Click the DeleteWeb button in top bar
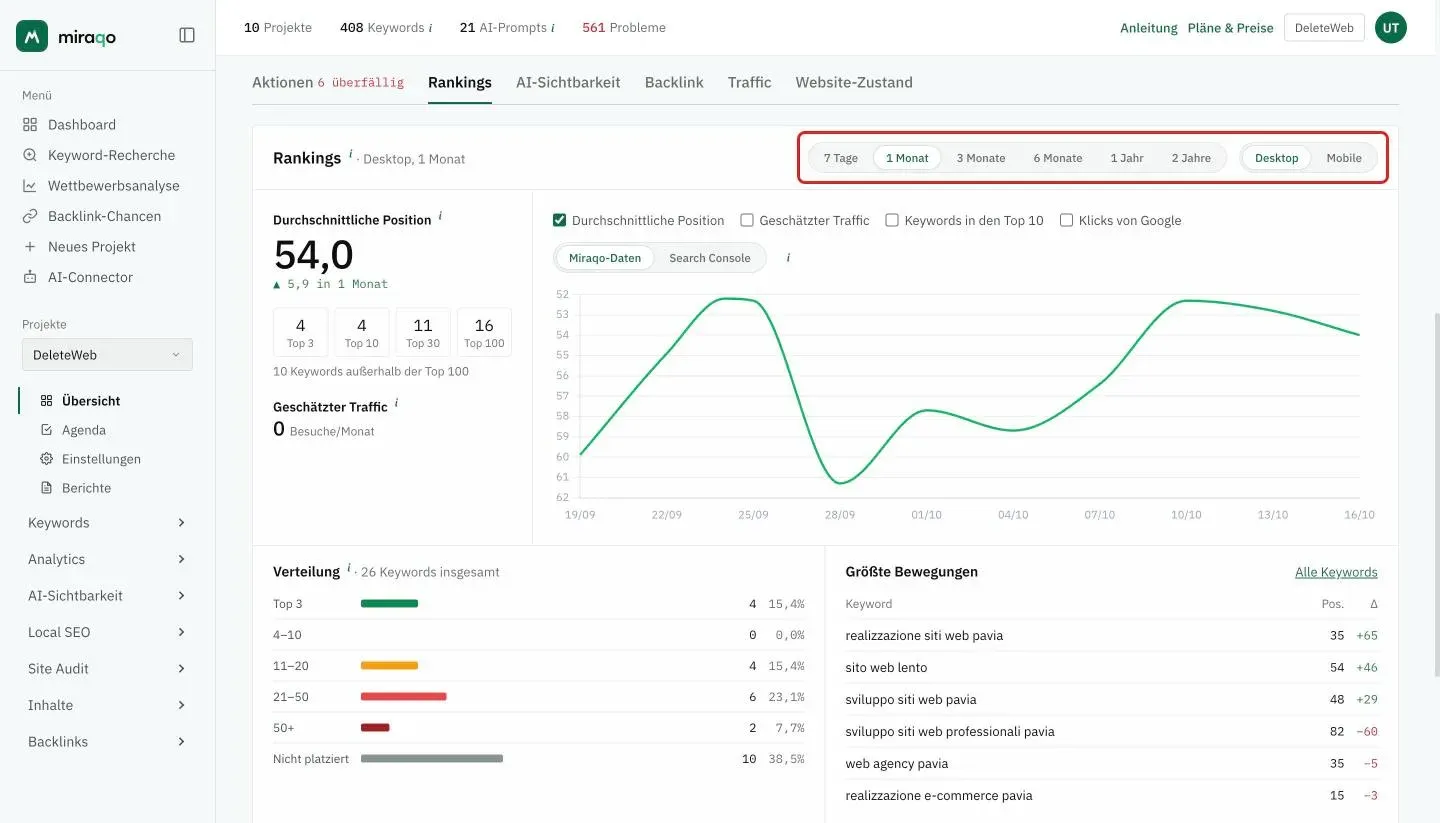 [x=1324, y=28]
